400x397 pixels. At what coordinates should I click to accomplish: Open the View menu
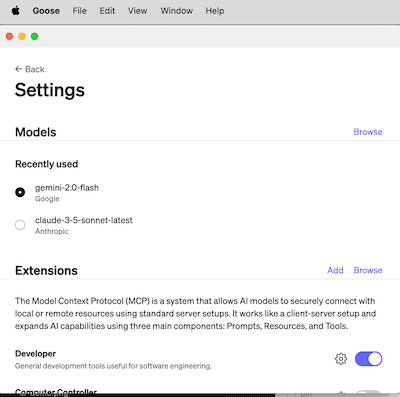(x=137, y=11)
